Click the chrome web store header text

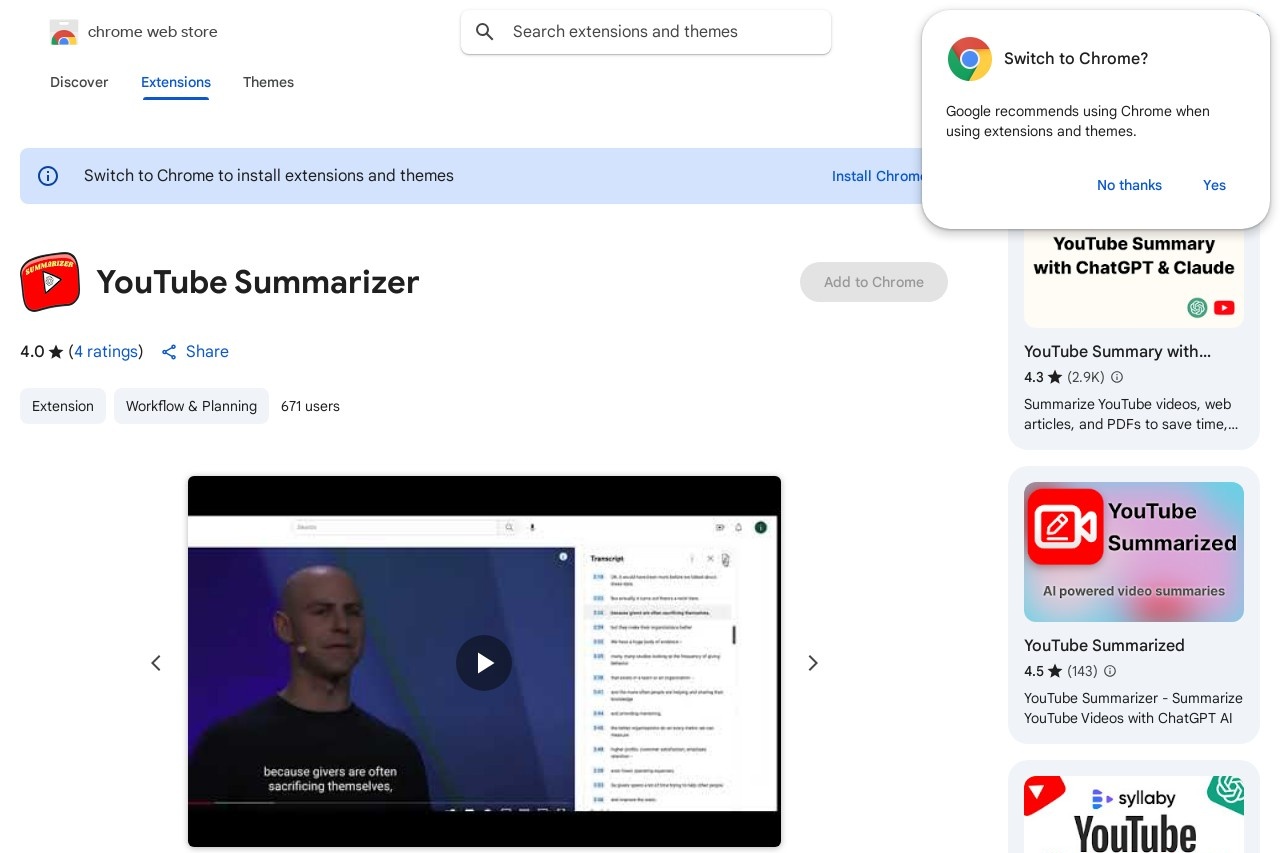tap(153, 32)
